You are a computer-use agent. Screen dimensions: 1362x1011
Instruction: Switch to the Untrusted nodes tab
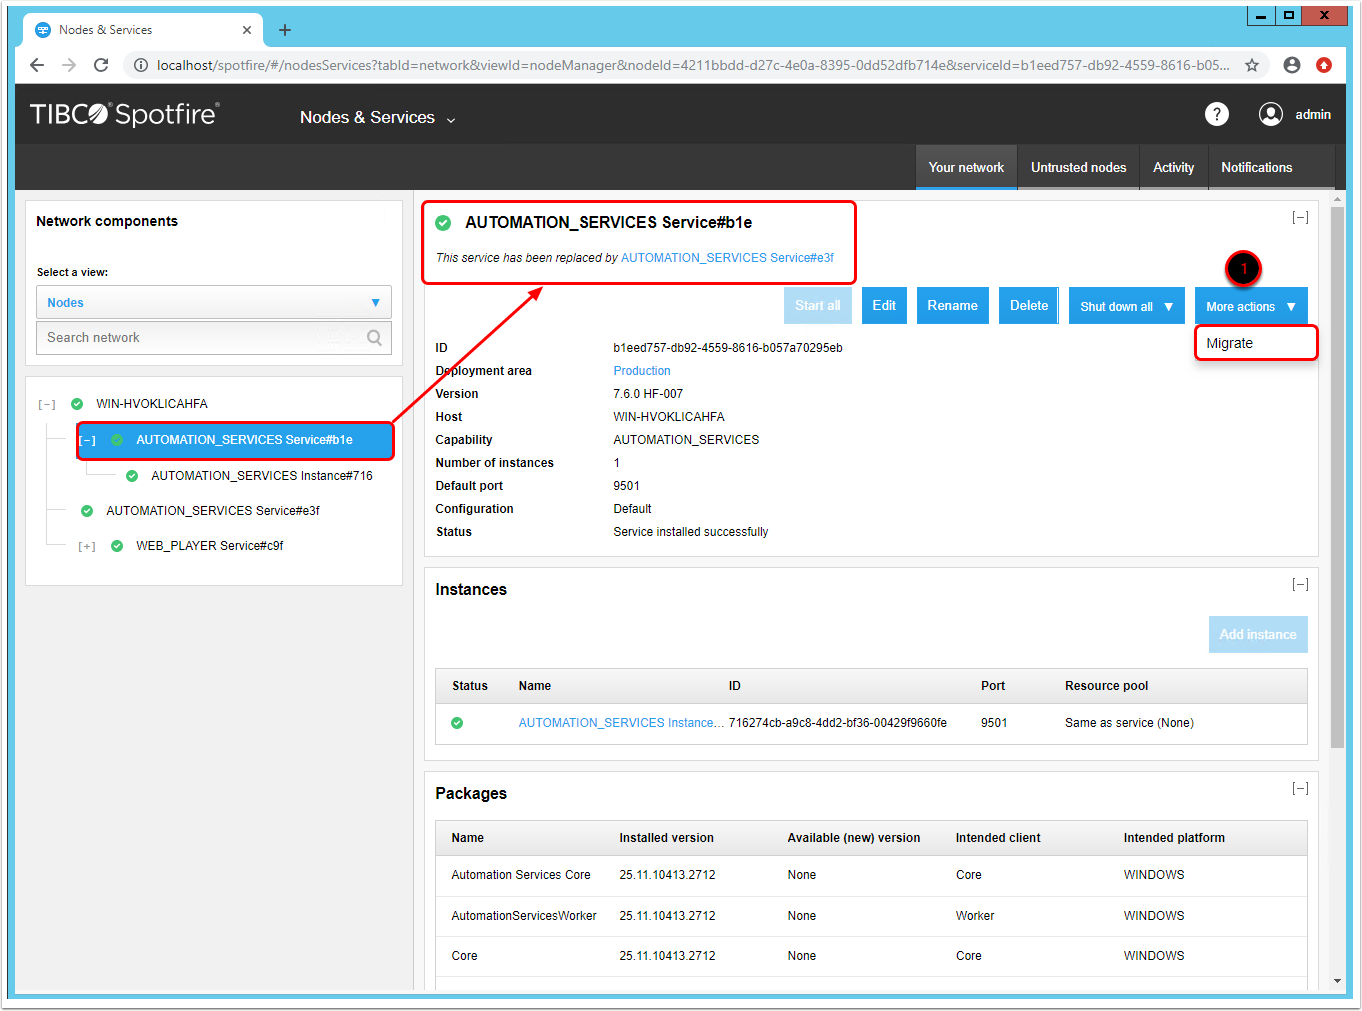(x=1078, y=168)
